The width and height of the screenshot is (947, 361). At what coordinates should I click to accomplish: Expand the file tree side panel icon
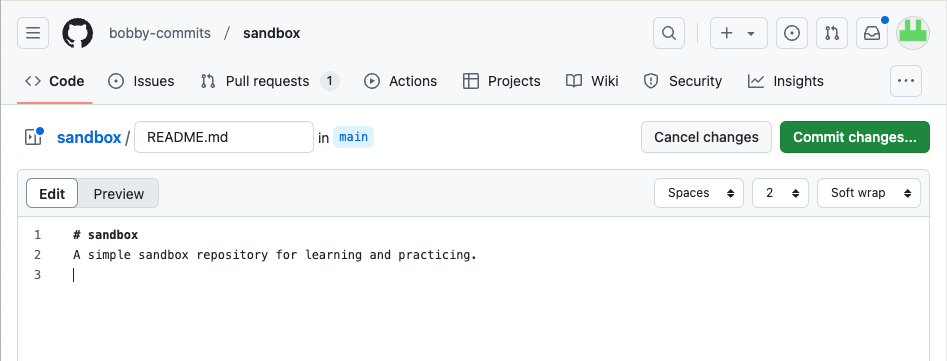tap(33, 137)
